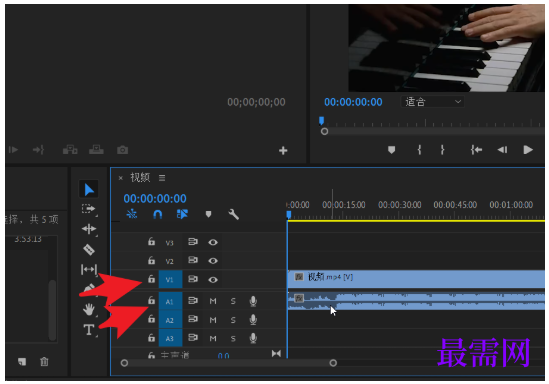This screenshot has height=384, width=549.
Task: Mark Out point in Program monitor
Action: (442, 150)
